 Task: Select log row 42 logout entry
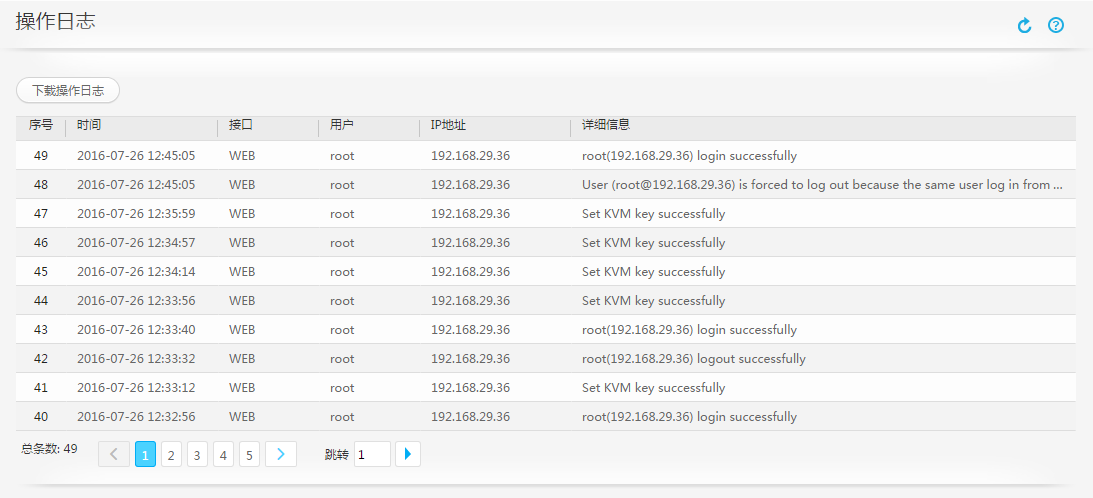[545, 359]
